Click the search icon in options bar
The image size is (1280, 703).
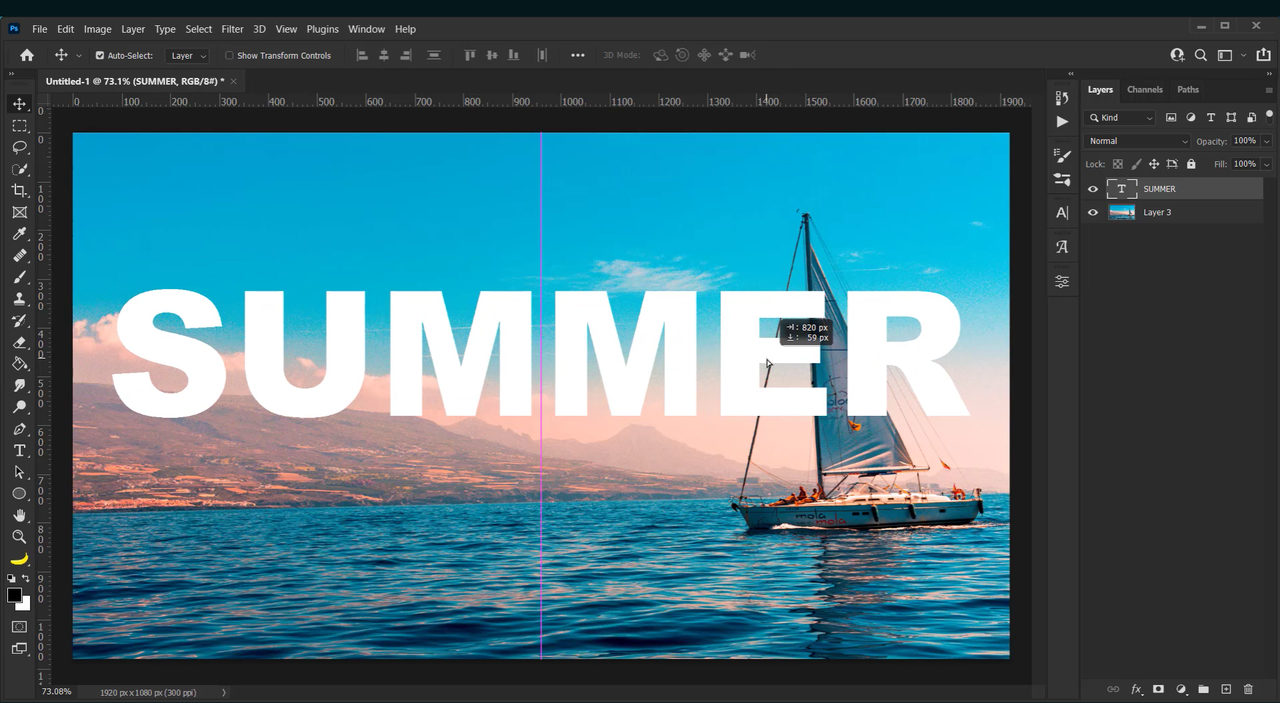pos(1201,56)
